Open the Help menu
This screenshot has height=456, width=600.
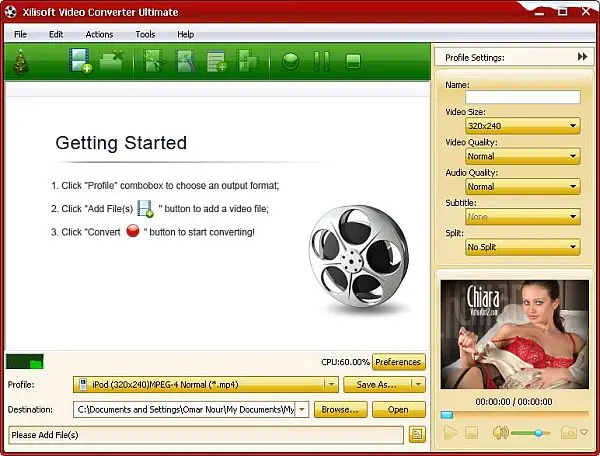click(186, 34)
